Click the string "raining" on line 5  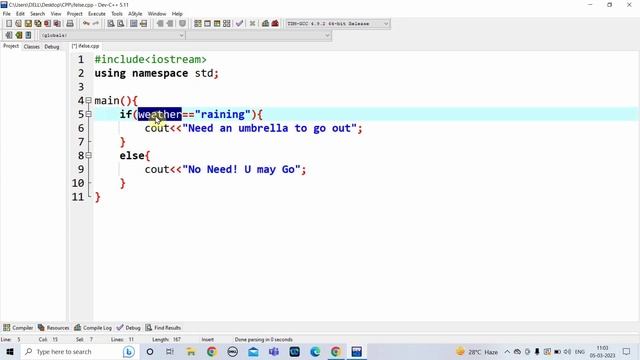(x=222, y=114)
